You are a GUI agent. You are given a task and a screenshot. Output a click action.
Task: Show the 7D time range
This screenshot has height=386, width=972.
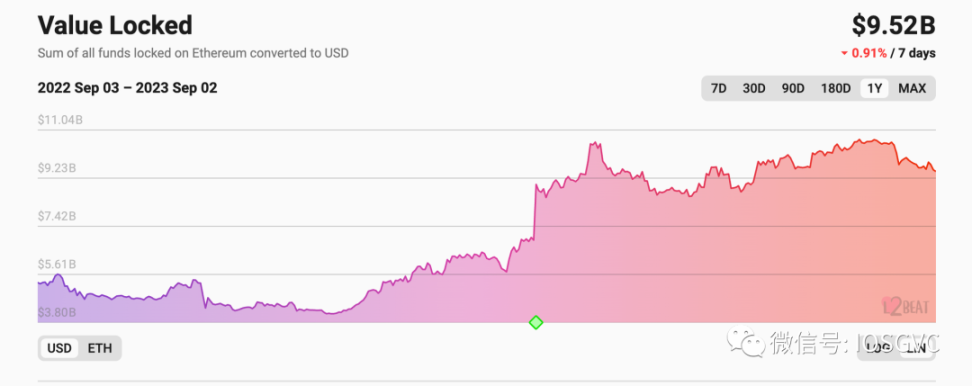coord(718,88)
